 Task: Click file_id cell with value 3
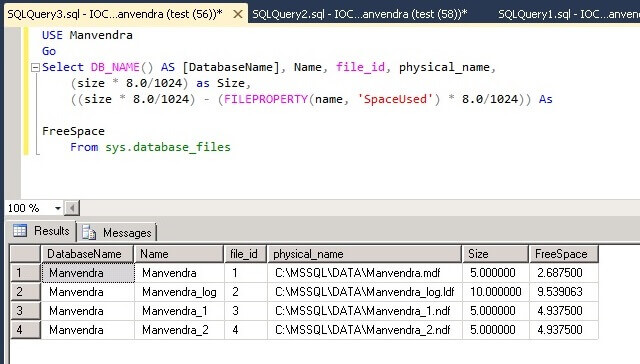click(246, 311)
